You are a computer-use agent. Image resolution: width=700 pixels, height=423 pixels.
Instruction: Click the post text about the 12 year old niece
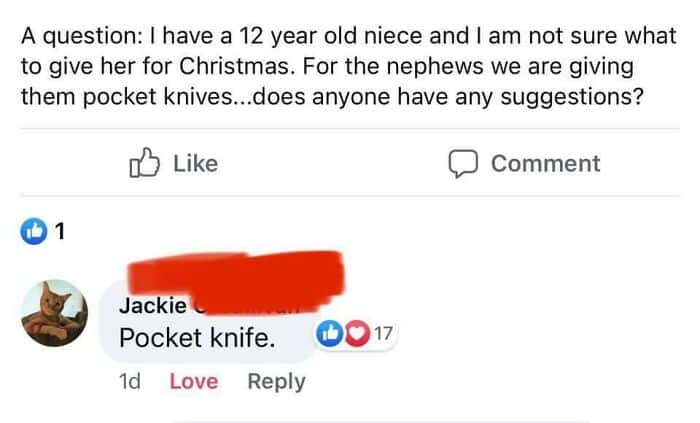[x=349, y=66]
